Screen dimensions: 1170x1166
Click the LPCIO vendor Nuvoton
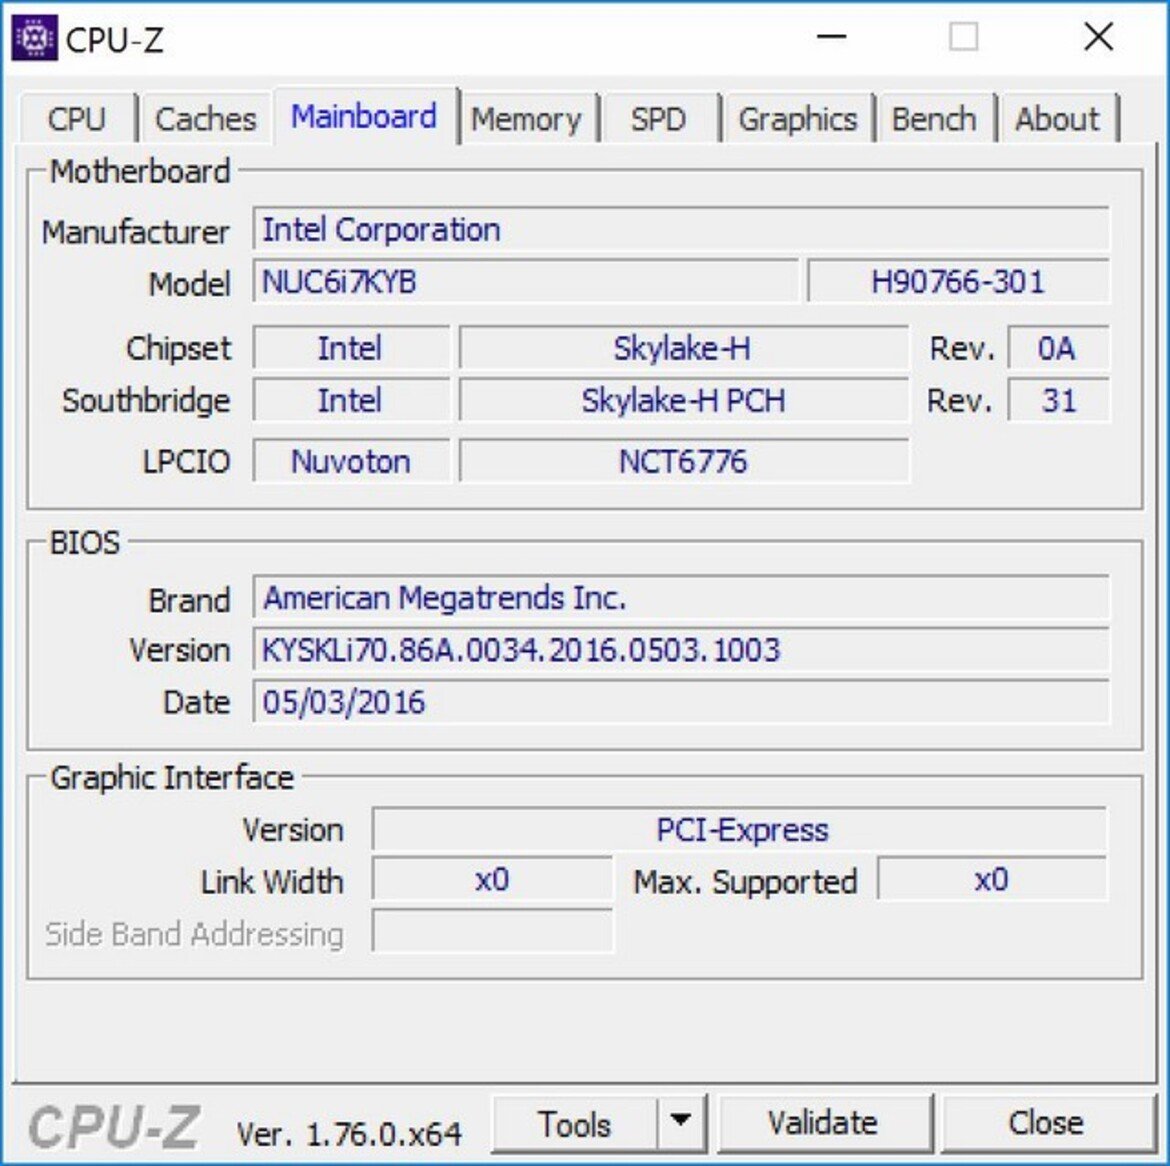tap(351, 461)
